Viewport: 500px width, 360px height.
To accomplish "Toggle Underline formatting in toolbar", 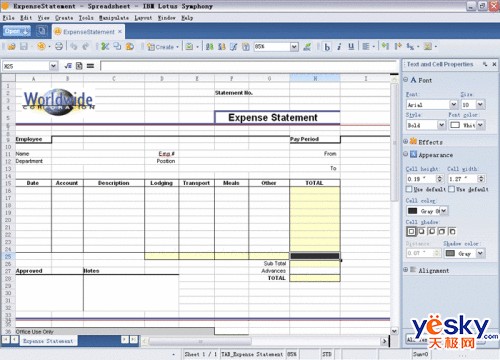I will [351, 47].
